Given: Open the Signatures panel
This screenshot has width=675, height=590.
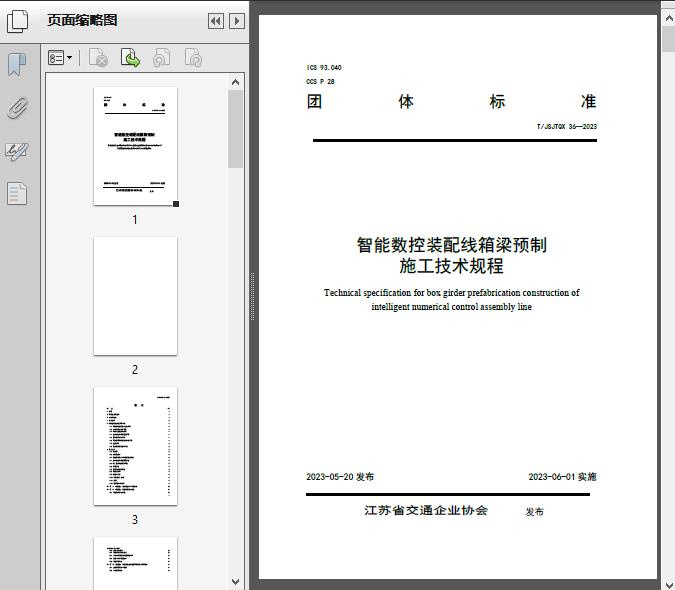Looking at the screenshot, I should (x=17, y=151).
